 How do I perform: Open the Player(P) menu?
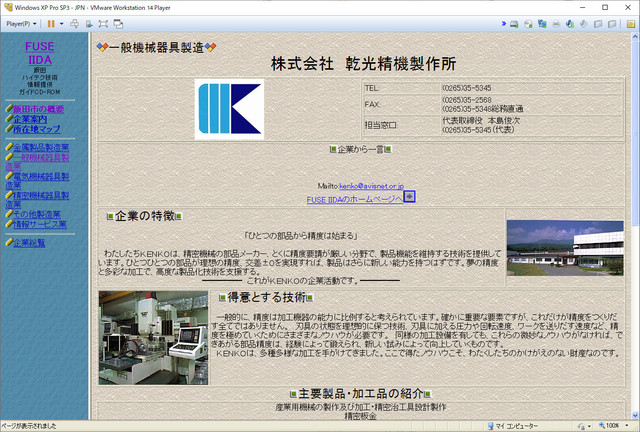pos(21,24)
